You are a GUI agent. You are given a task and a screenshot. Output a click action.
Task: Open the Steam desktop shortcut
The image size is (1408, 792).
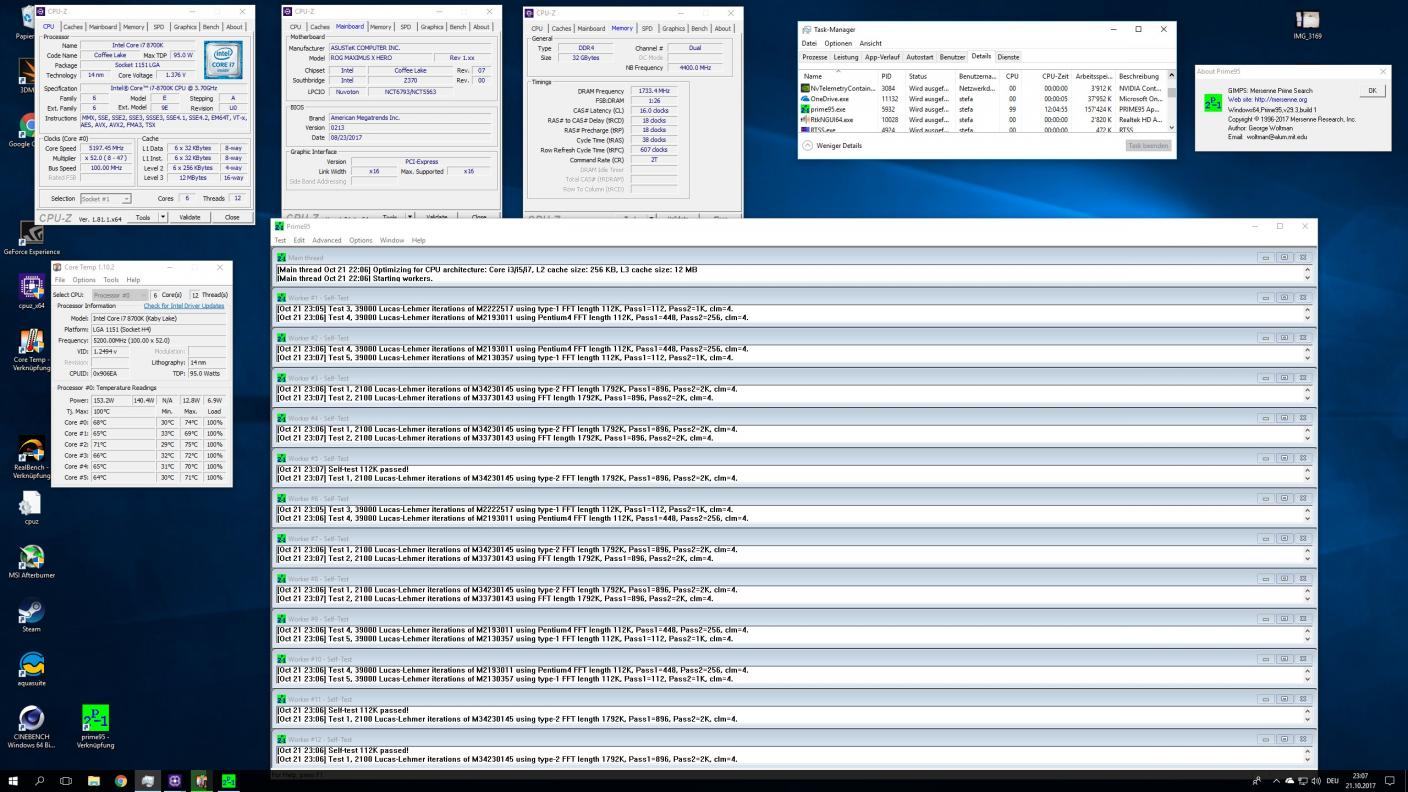tap(31, 616)
